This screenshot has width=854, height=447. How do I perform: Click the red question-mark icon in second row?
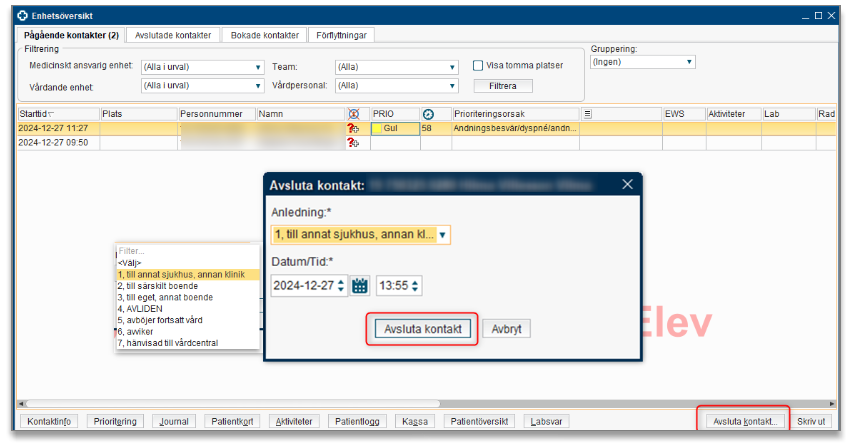click(x=353, y=143)
